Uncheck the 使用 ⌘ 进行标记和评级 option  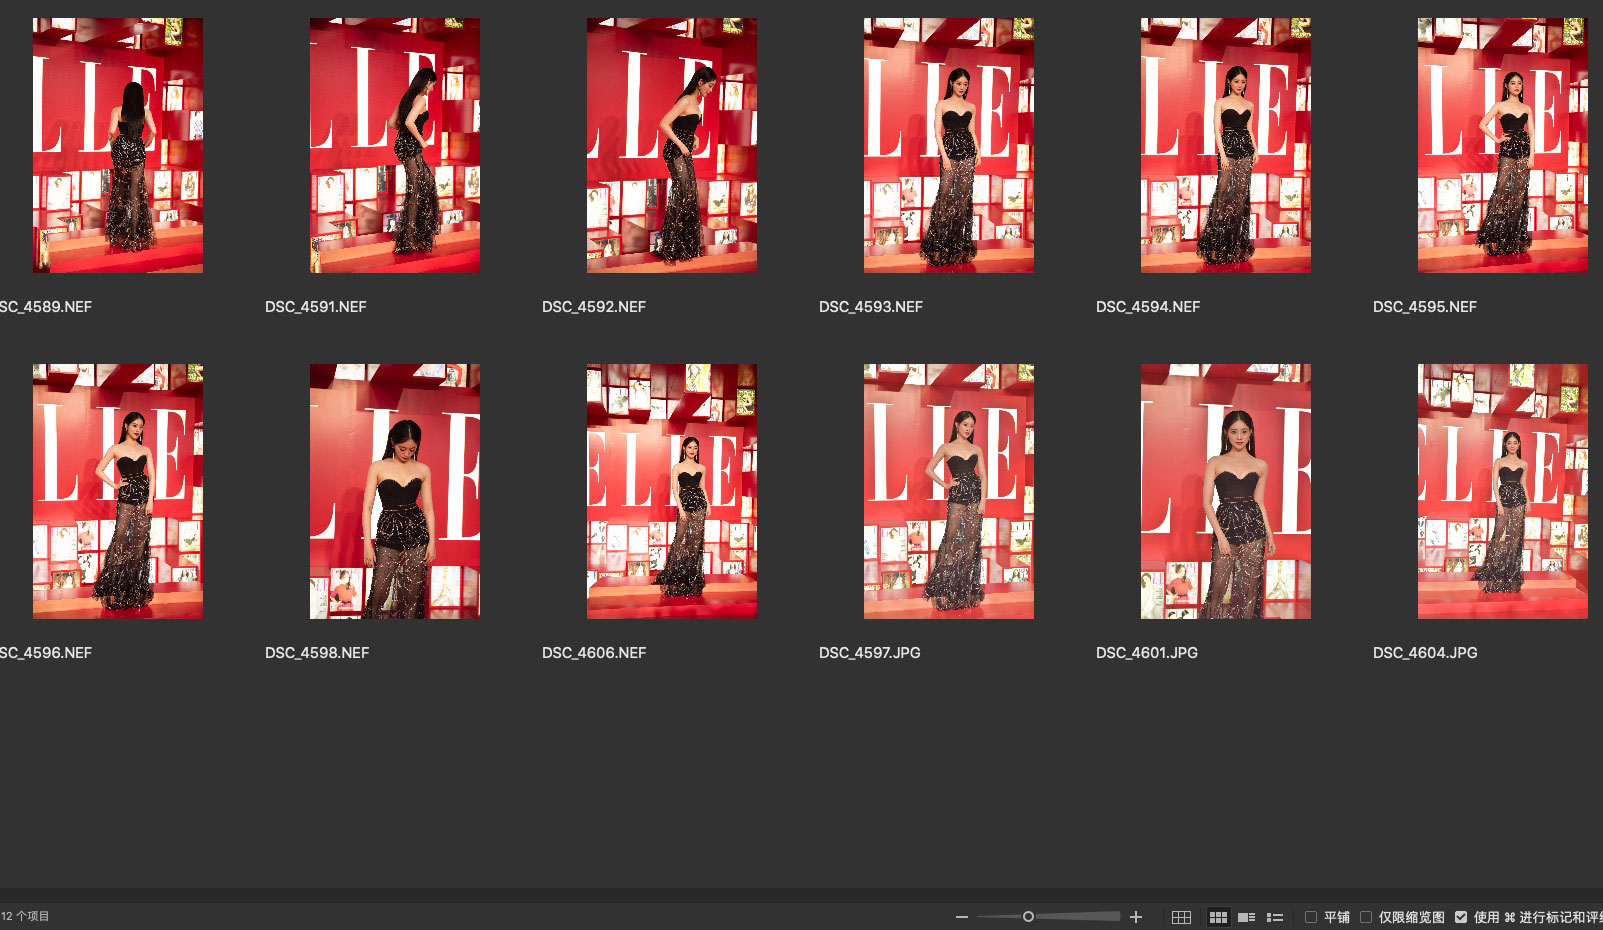[x=1461, y=917]
